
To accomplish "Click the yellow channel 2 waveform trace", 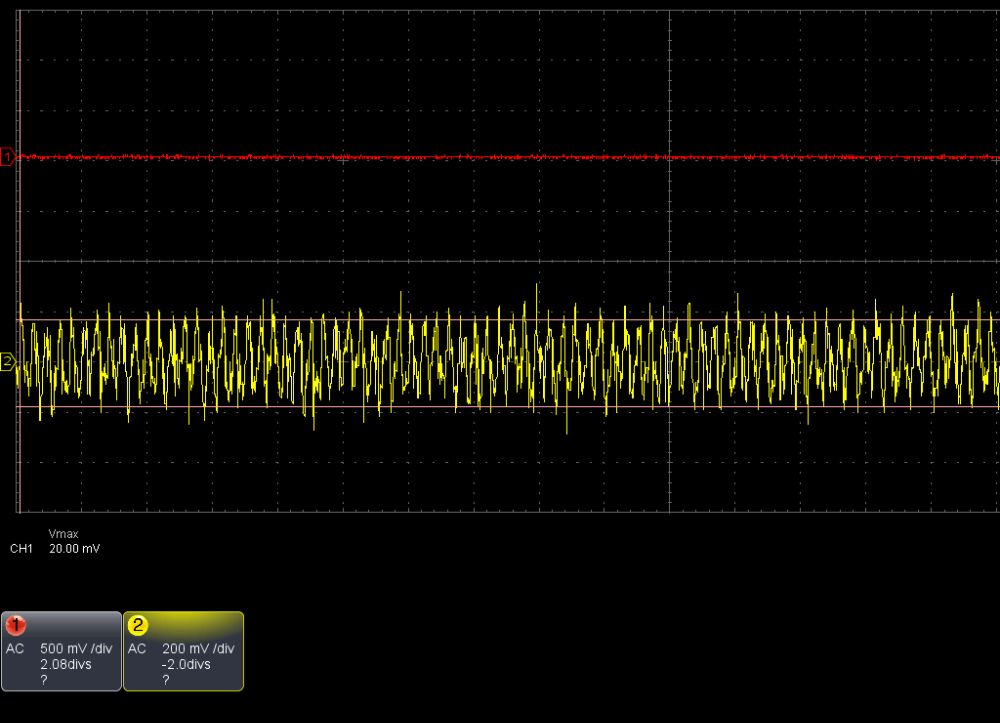I will [510, 360].
